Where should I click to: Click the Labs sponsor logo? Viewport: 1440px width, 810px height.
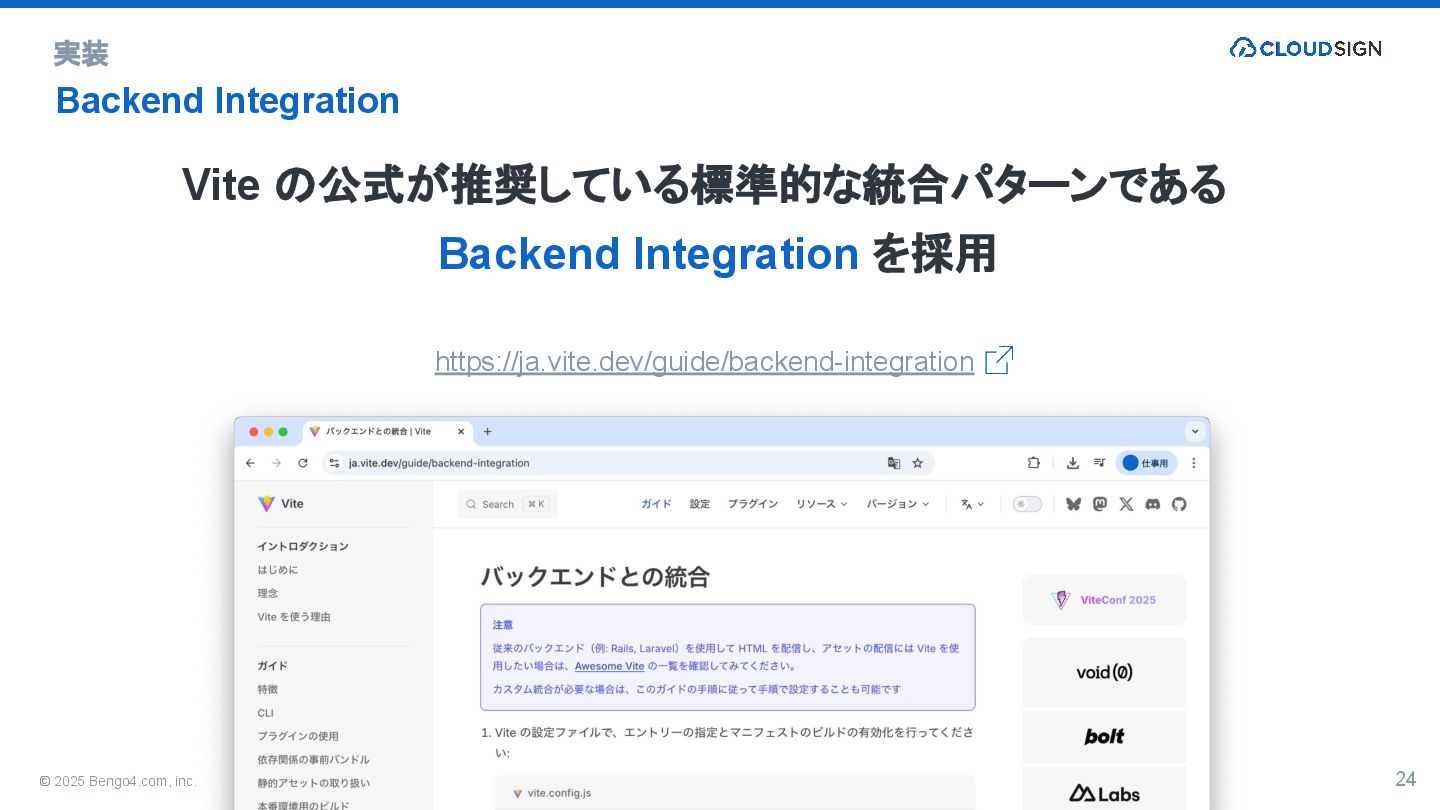click(1104, 792)
